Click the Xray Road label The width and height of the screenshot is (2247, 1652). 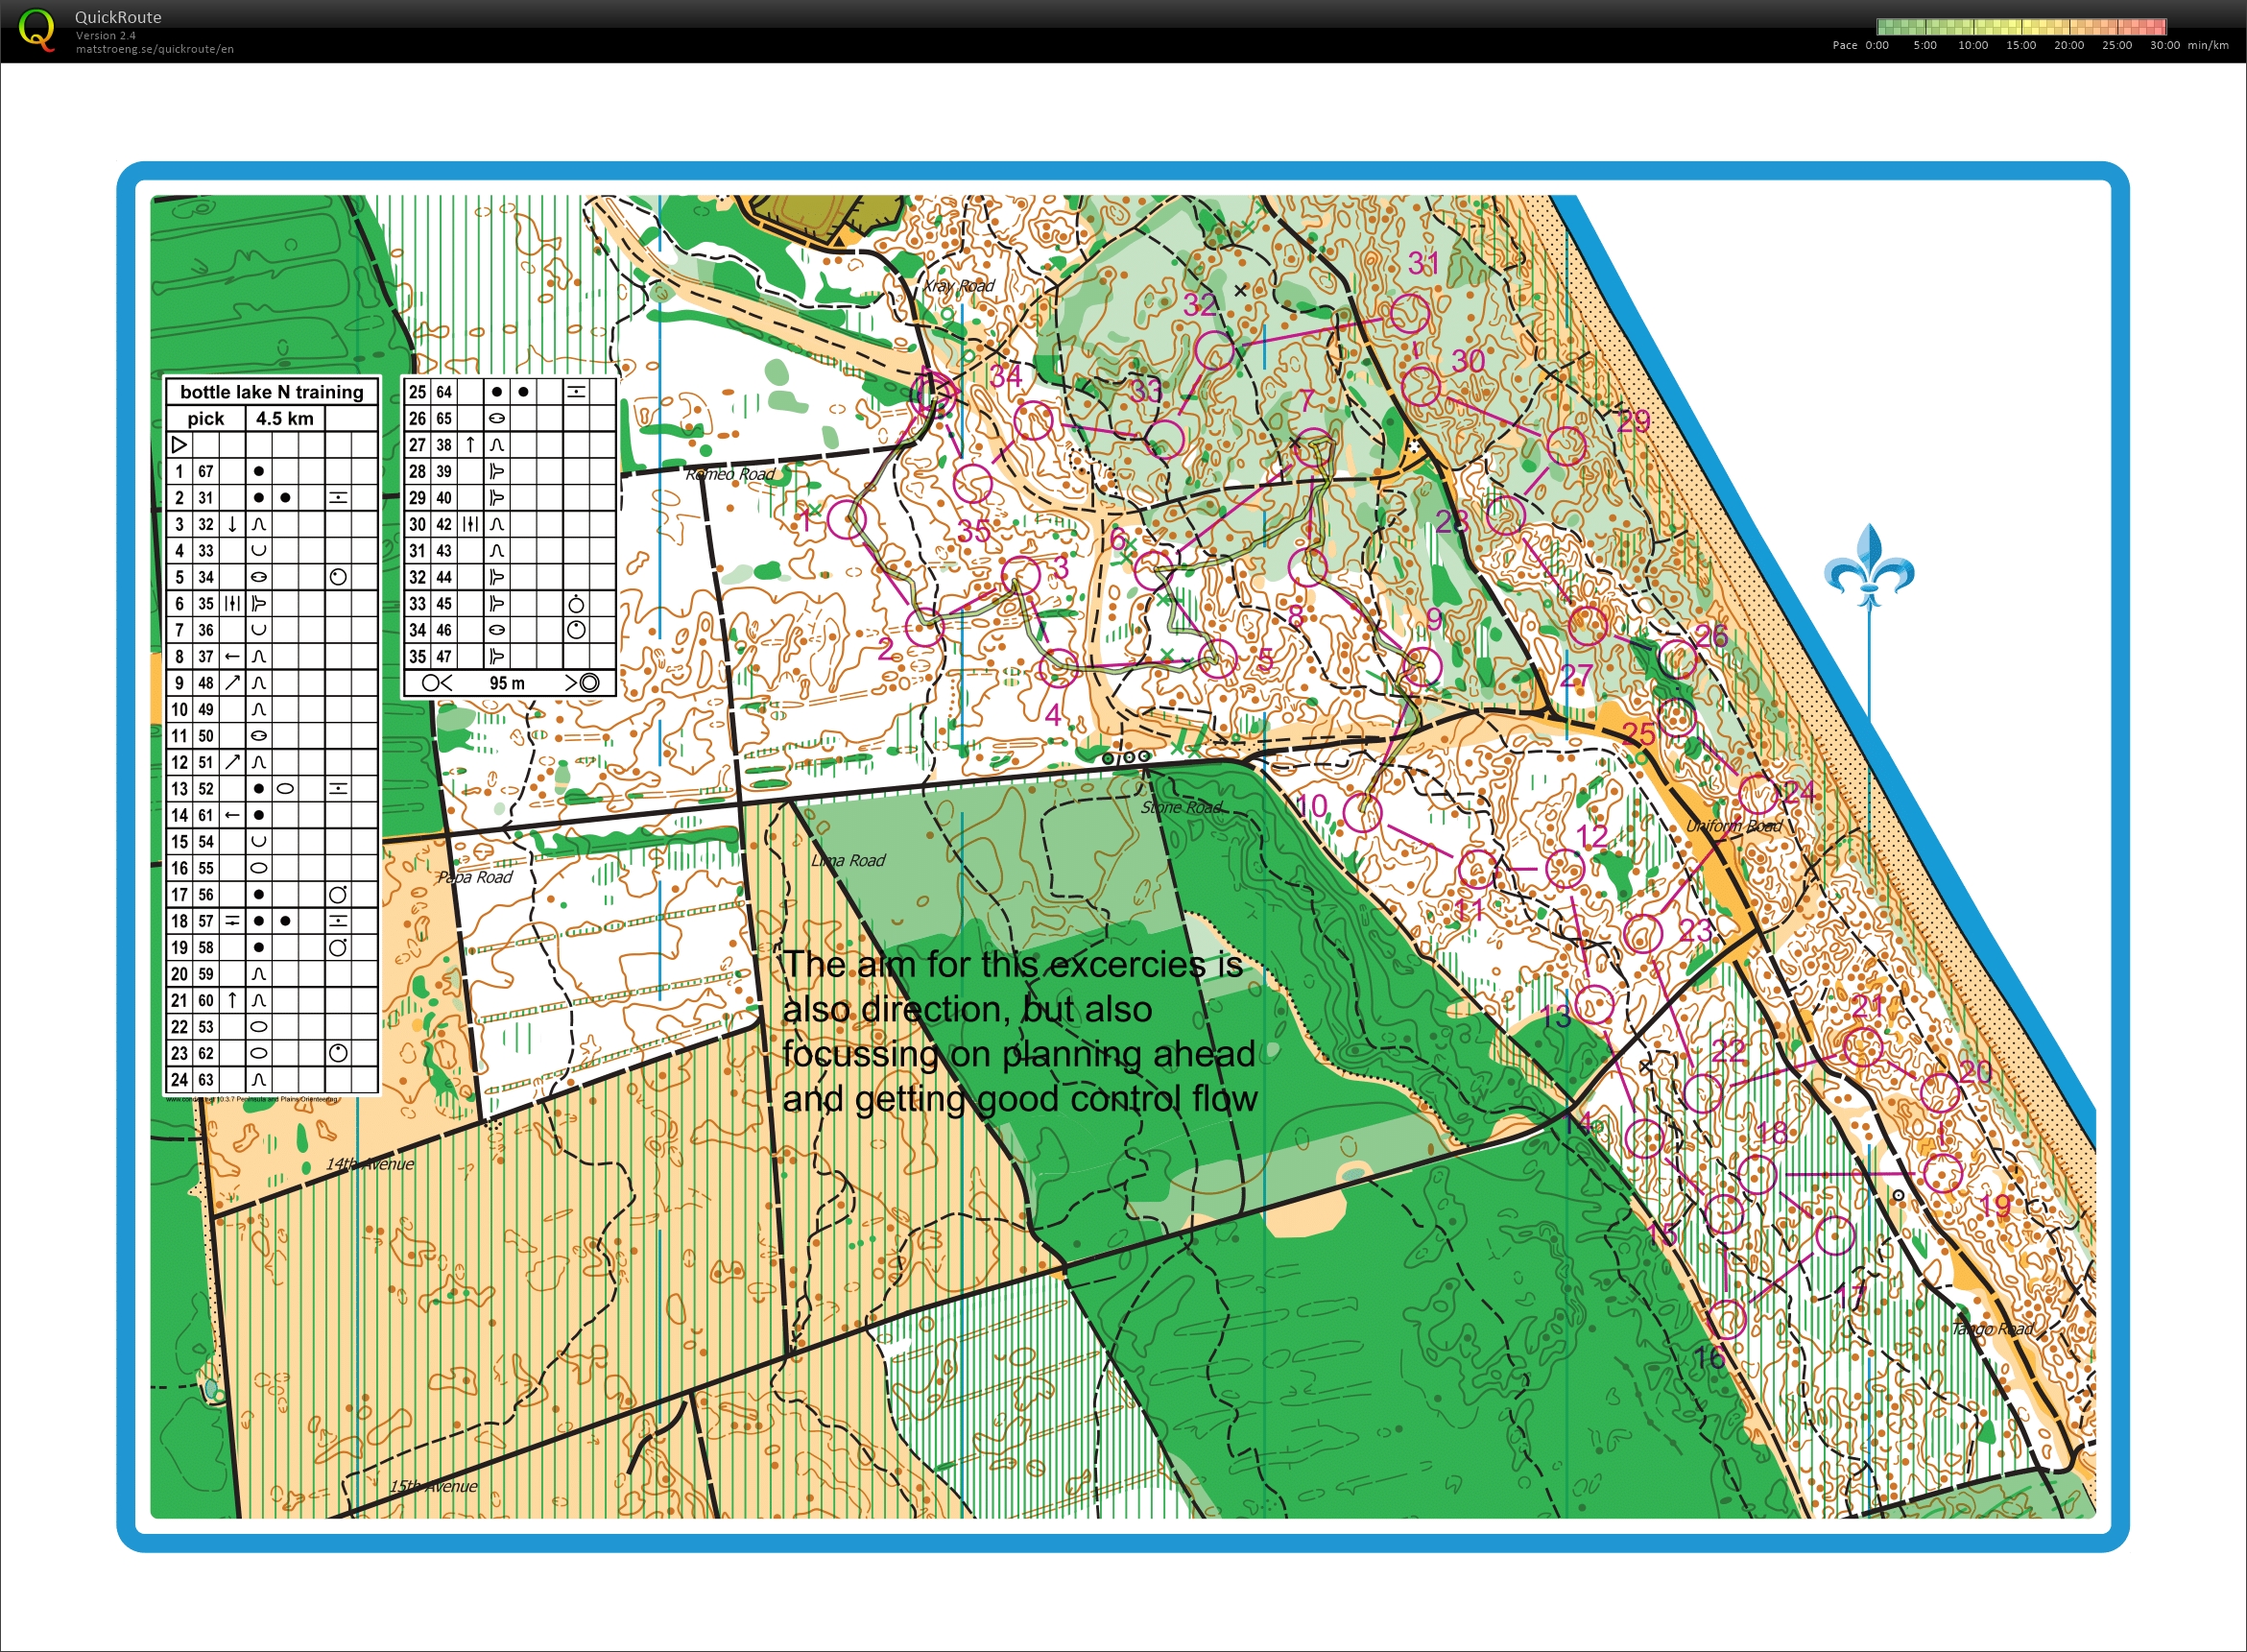point(958,285)
